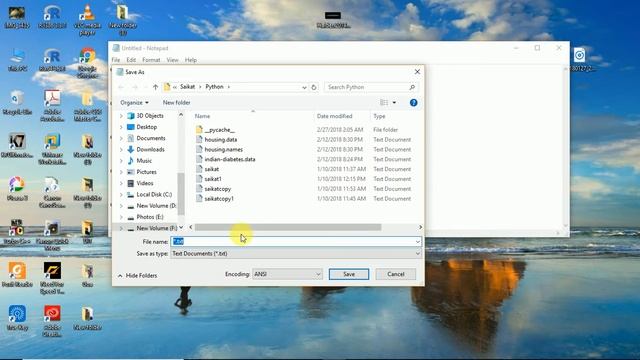Sort files by Name column header

pyautogui.click(x=202, y=116)
